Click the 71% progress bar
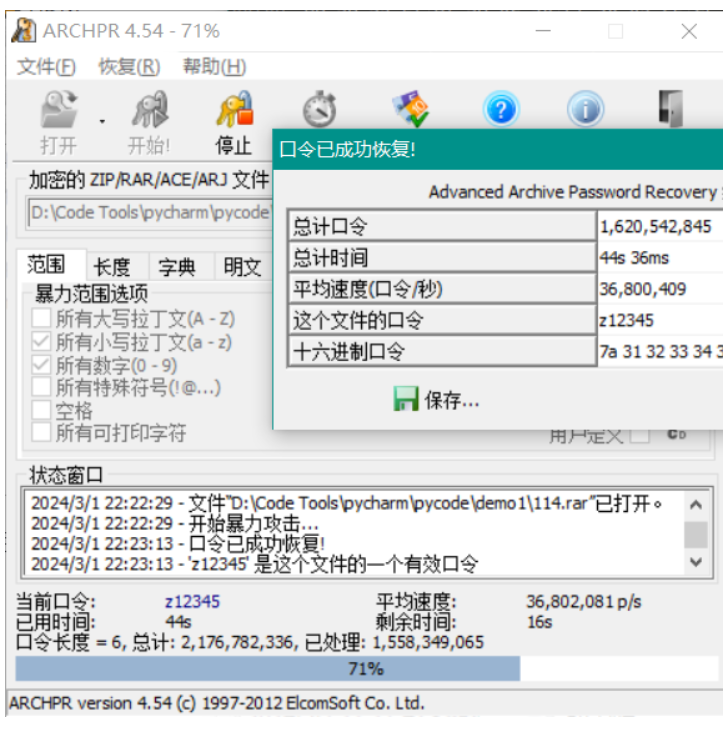The height and width of the screenshot is (736, 723). click(366, 669)
